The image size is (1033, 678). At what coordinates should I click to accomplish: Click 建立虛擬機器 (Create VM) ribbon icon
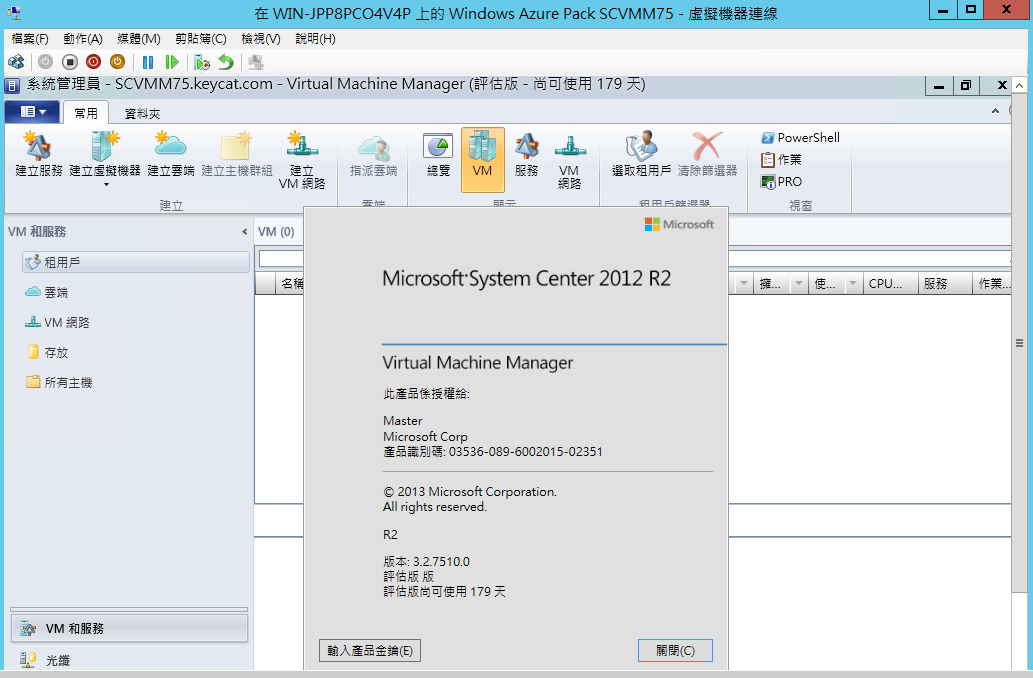tap(105, 154)
